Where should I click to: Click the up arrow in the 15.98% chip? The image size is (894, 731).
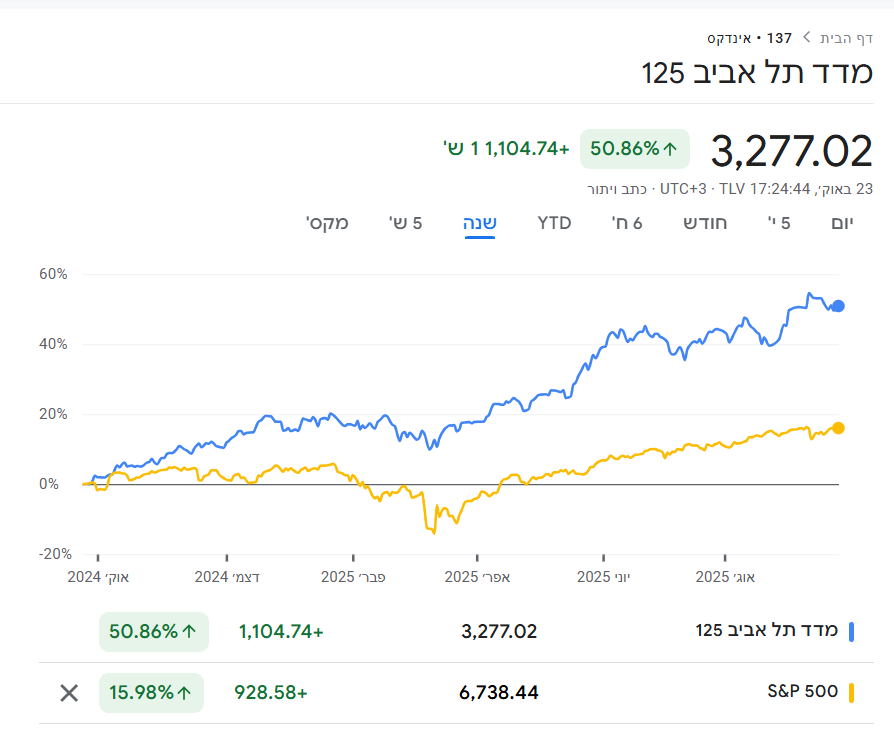pos(184,693)
